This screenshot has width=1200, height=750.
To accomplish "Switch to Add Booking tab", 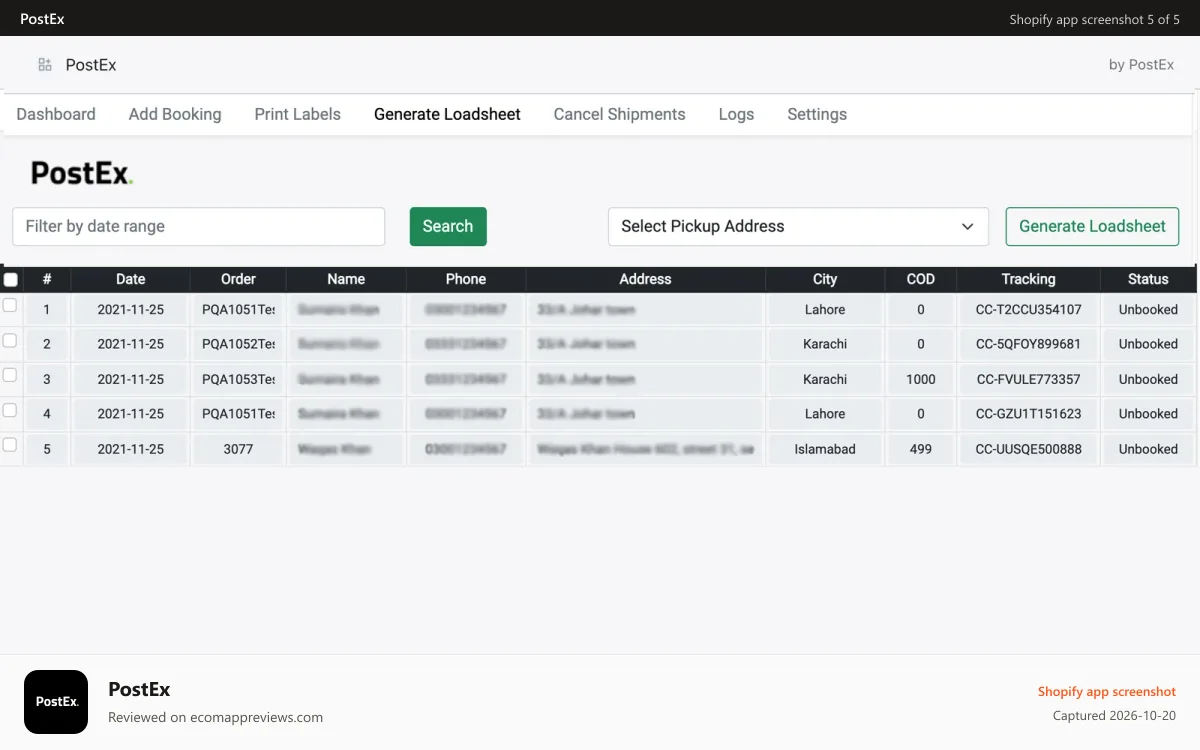I will pyautogui.click(x=175, y=114).
